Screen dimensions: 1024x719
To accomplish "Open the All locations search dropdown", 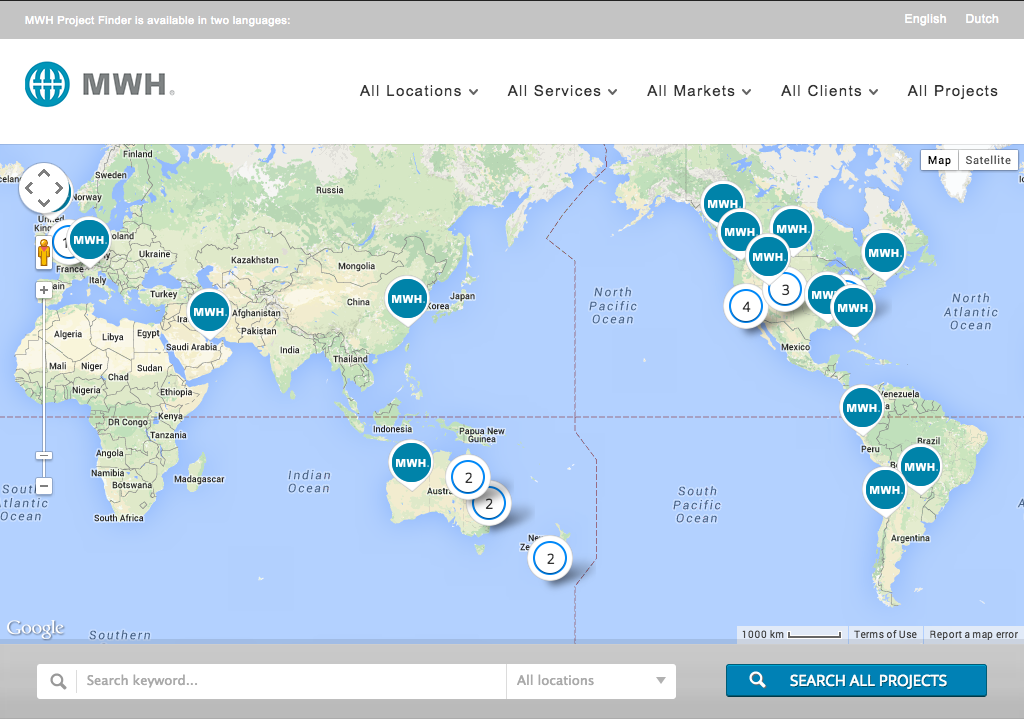I will [x=590, y=681].
